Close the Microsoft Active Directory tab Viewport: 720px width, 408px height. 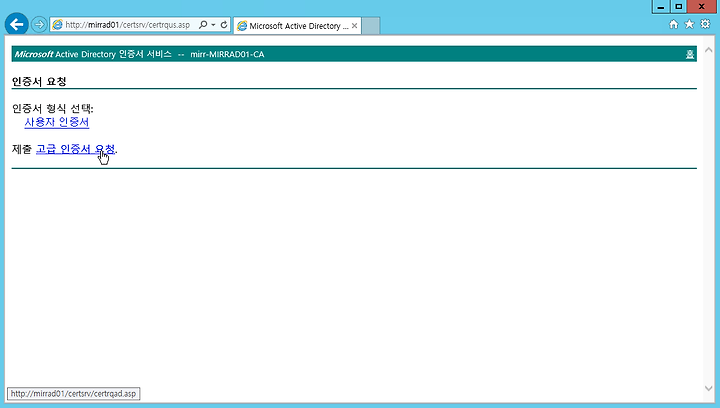click(354, 26)
